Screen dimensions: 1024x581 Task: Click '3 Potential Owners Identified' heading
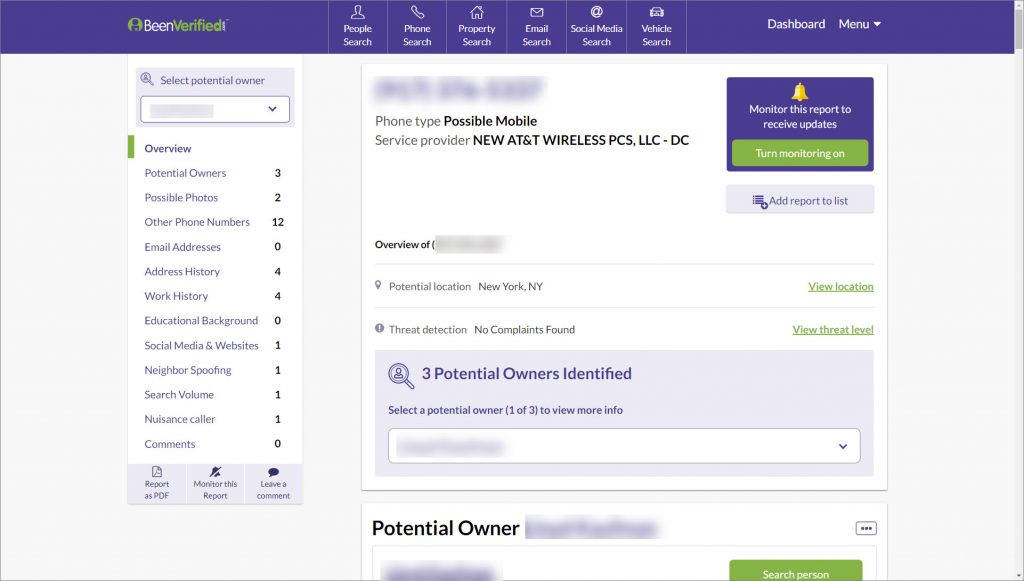(526, 373)
